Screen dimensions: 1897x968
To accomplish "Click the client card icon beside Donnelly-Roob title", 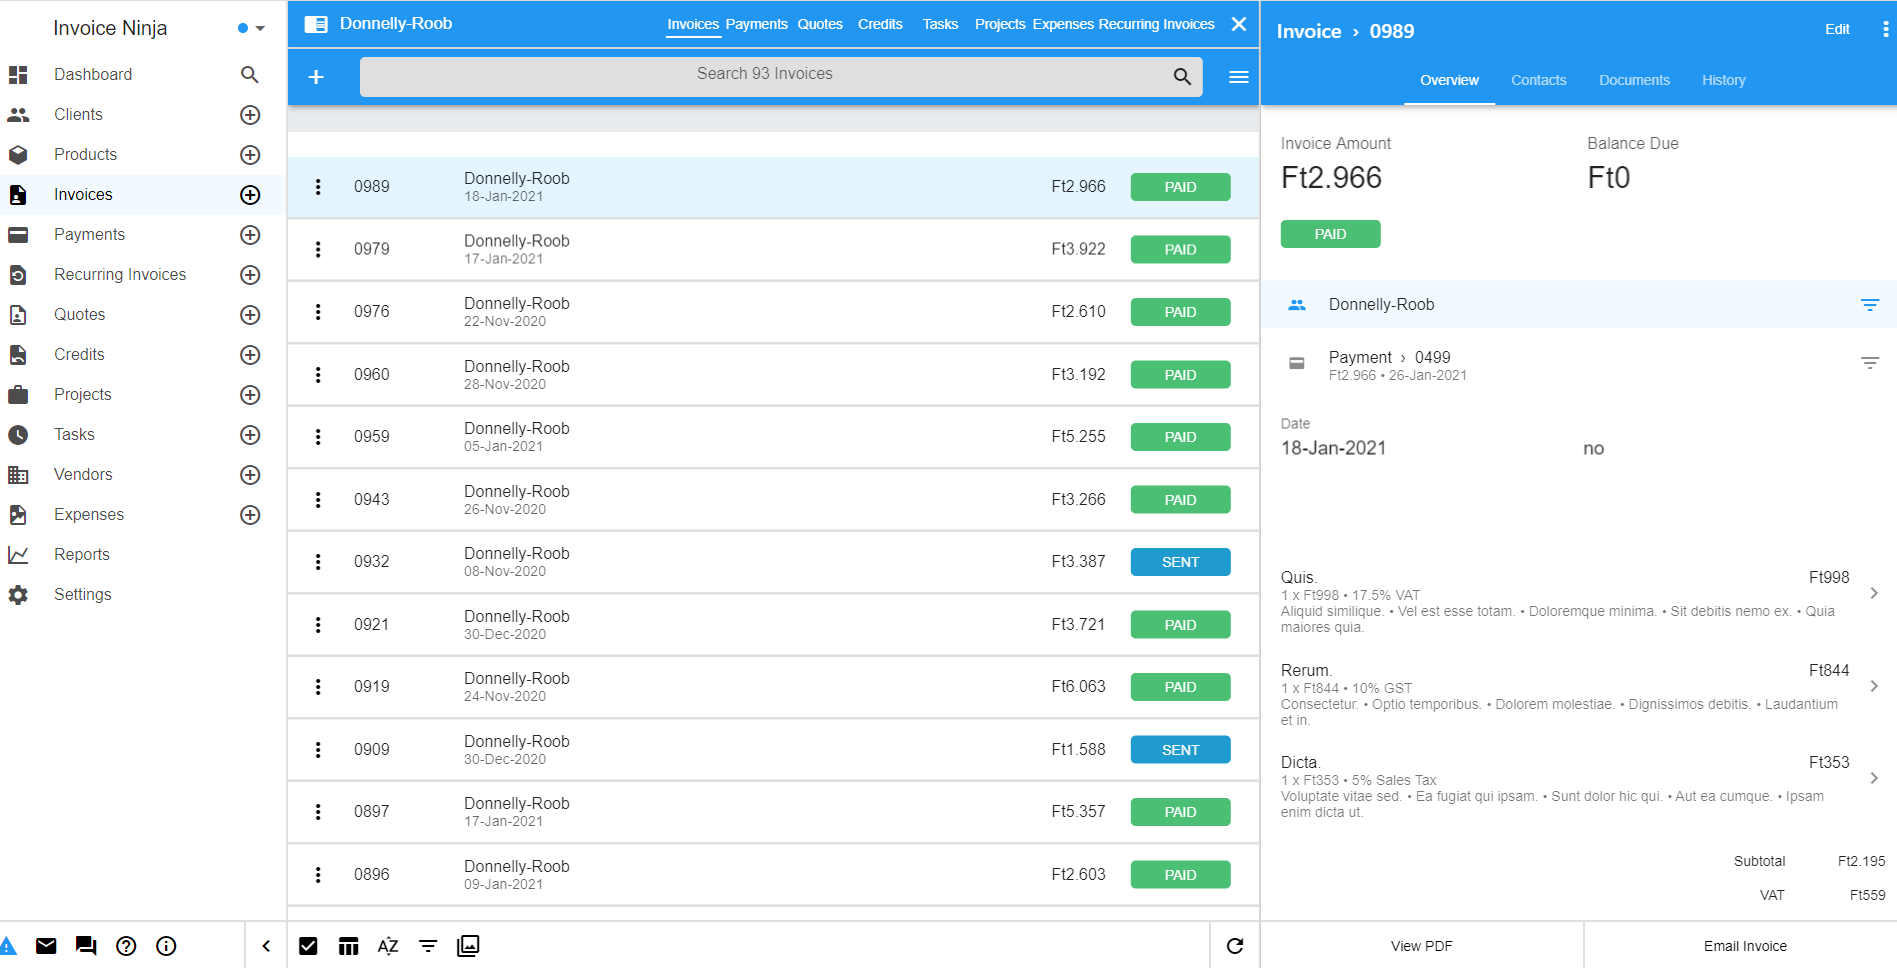I will [316, 24].
